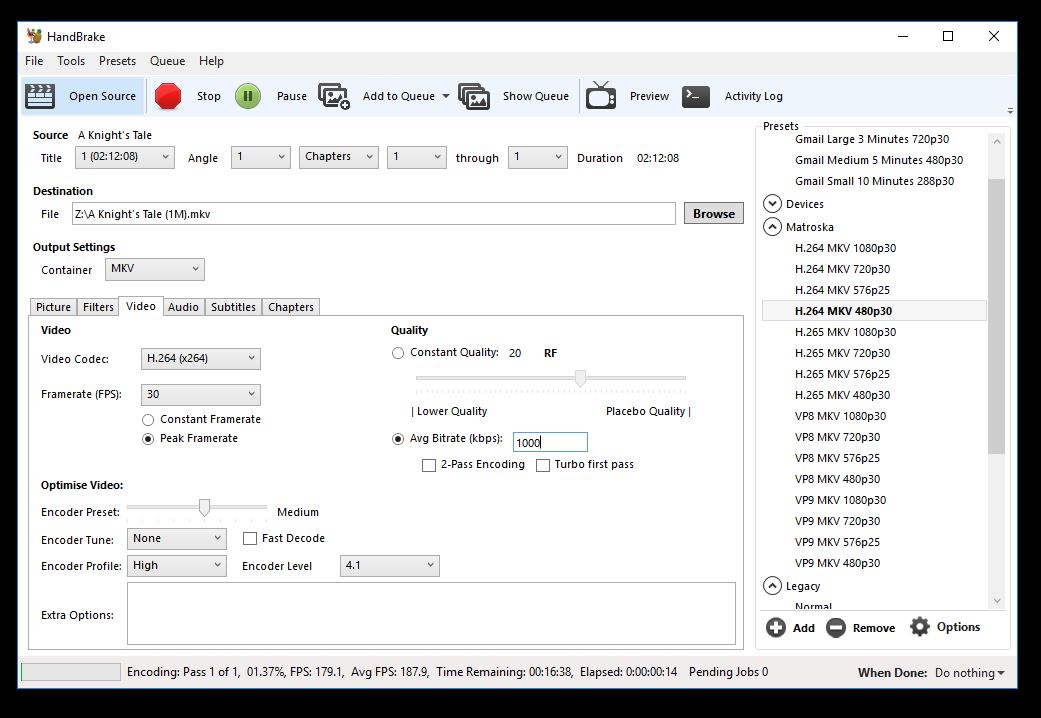Open the File menu
The width and height of the screenshot is (1041, 718).
pyautogui.click(x=34, y=61)
